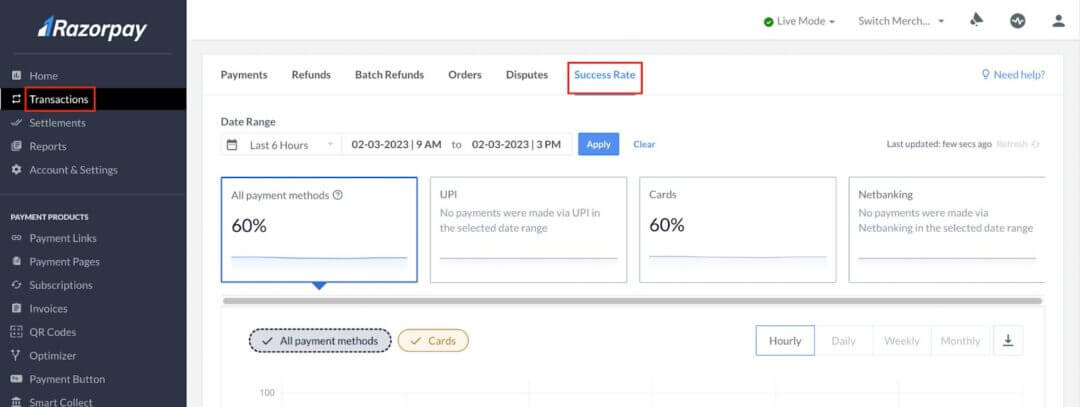Click the download chart icon
The height and width of the screenshot is (407, 1080).
point(1008,341)
